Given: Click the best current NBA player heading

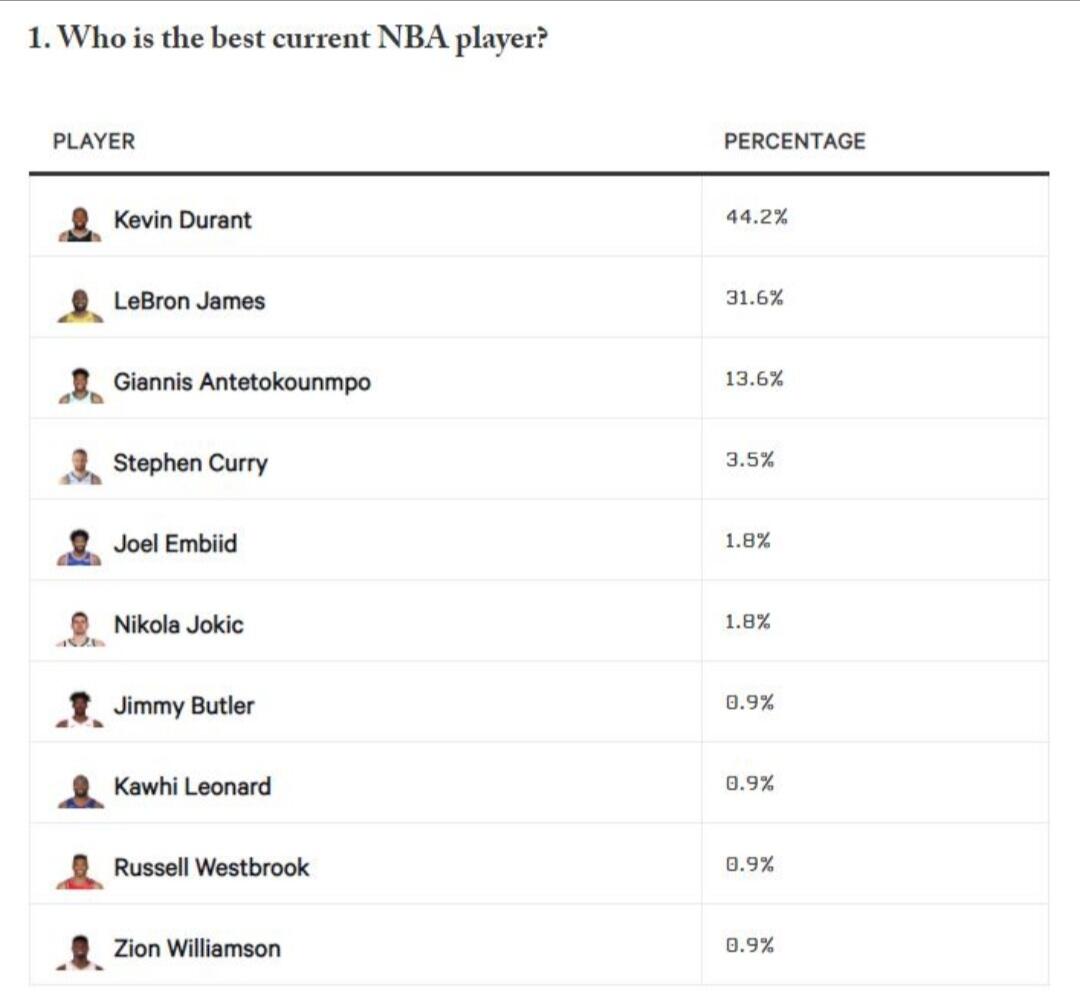Looking at the screenshot, I should pos(290,40).
